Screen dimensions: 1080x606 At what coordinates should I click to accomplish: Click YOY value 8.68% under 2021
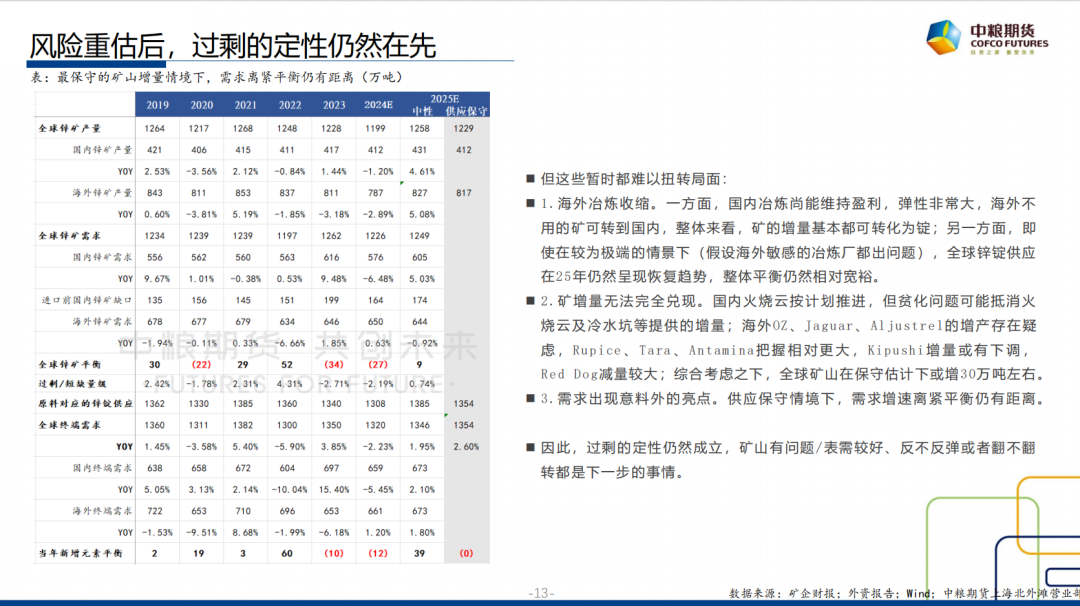pyautogui.click(x=245, y=532)
